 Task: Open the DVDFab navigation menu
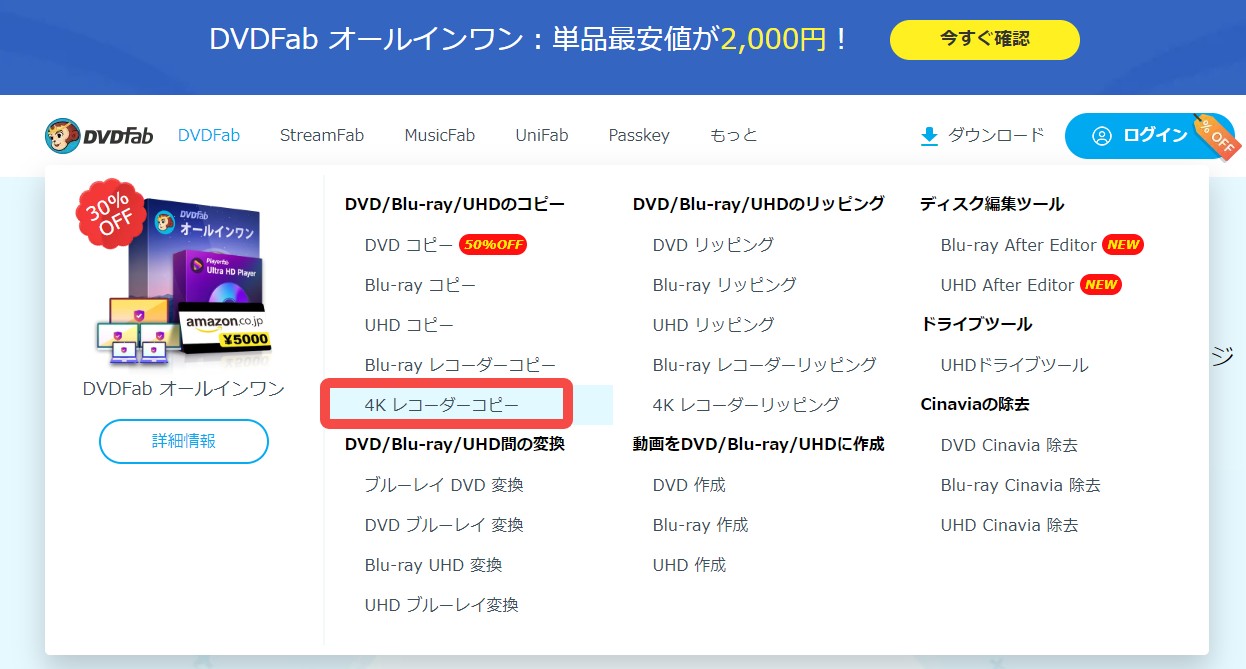tap(209, 135)
